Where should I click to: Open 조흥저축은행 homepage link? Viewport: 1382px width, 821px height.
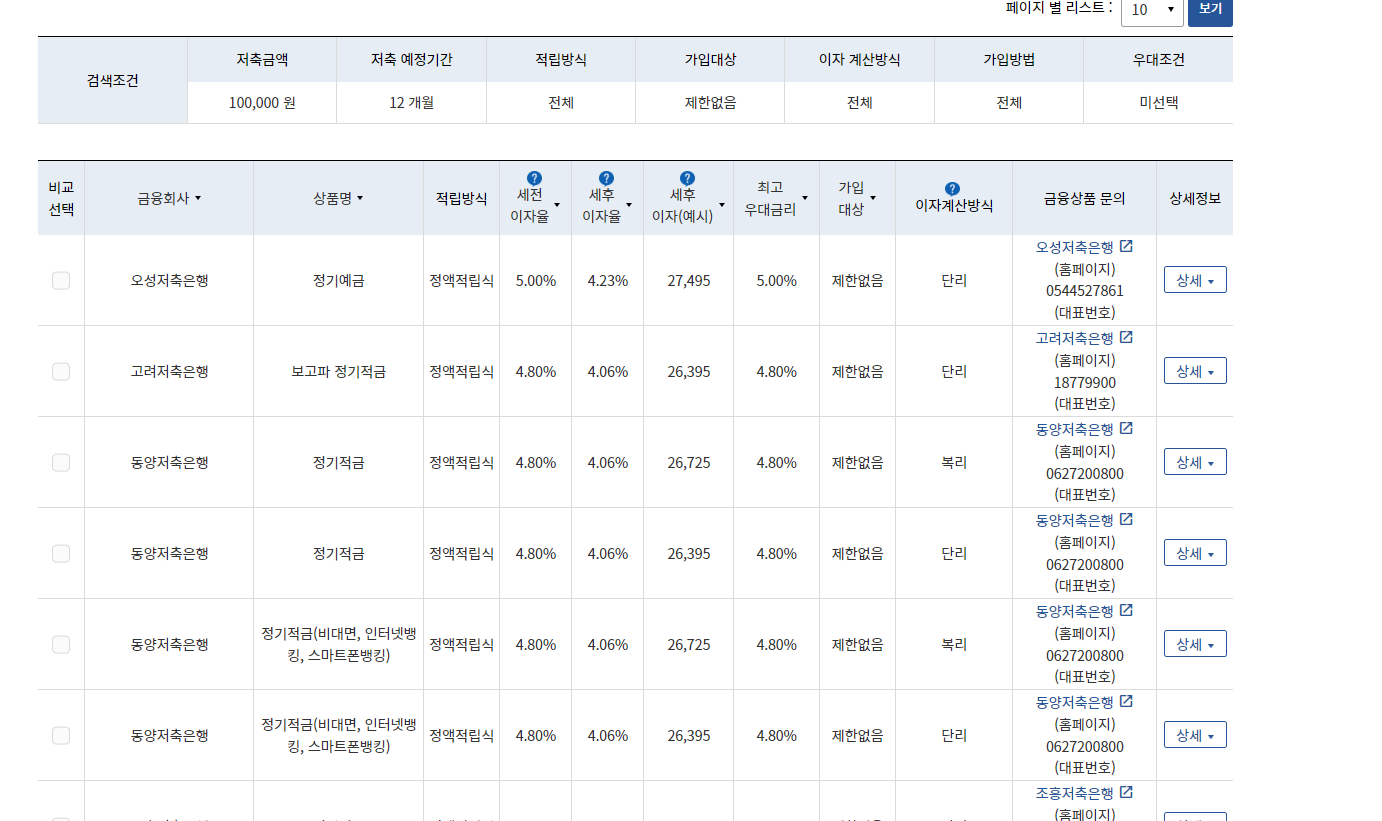click(1074, 793)
